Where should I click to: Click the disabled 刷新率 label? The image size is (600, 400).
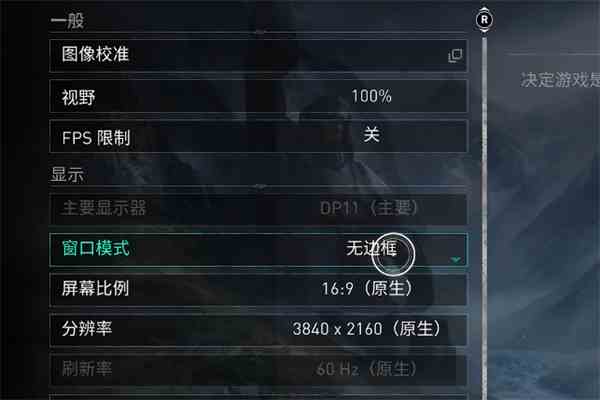87,369
